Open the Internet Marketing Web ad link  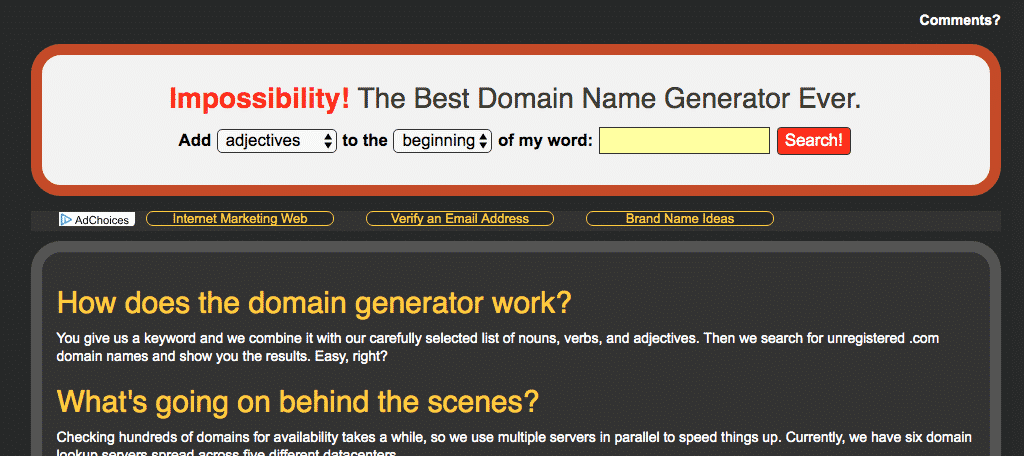pyautogui.click(x=240, y=219)
